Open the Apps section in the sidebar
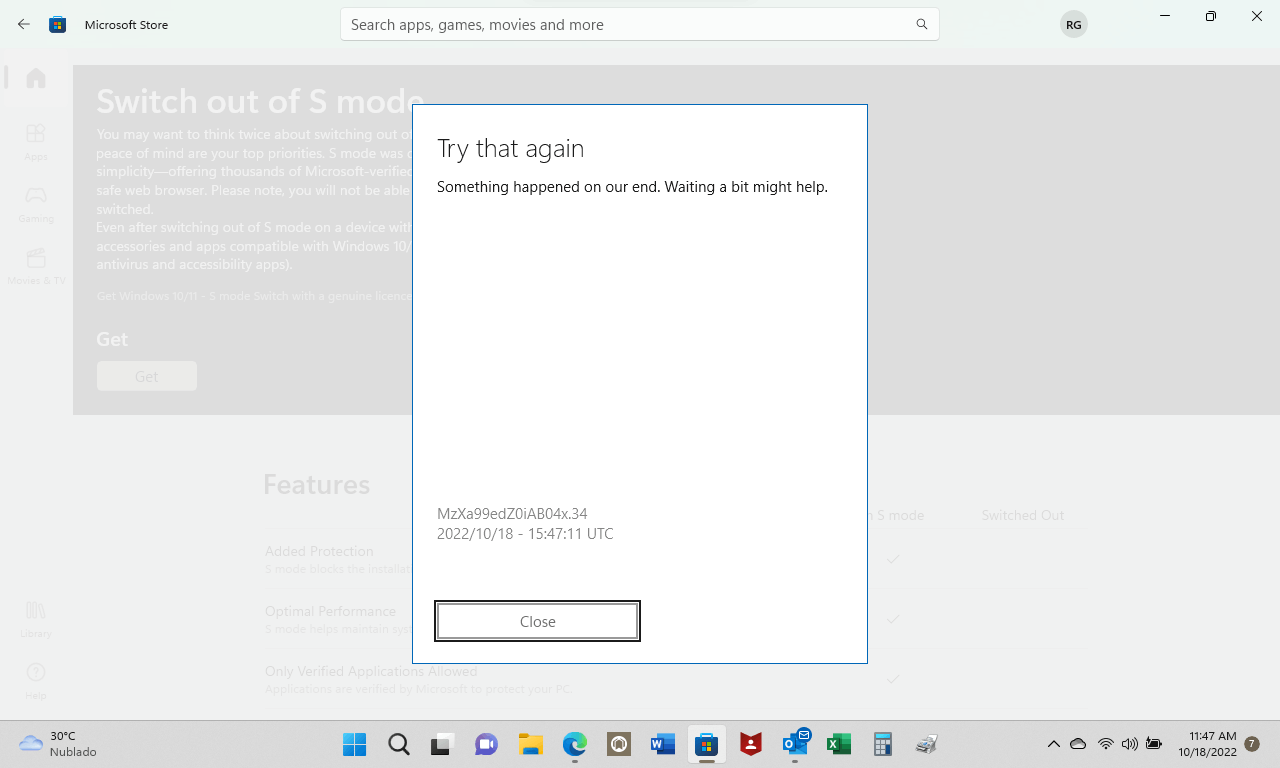This screenshot has height=768, width=1280. [36, 141]
